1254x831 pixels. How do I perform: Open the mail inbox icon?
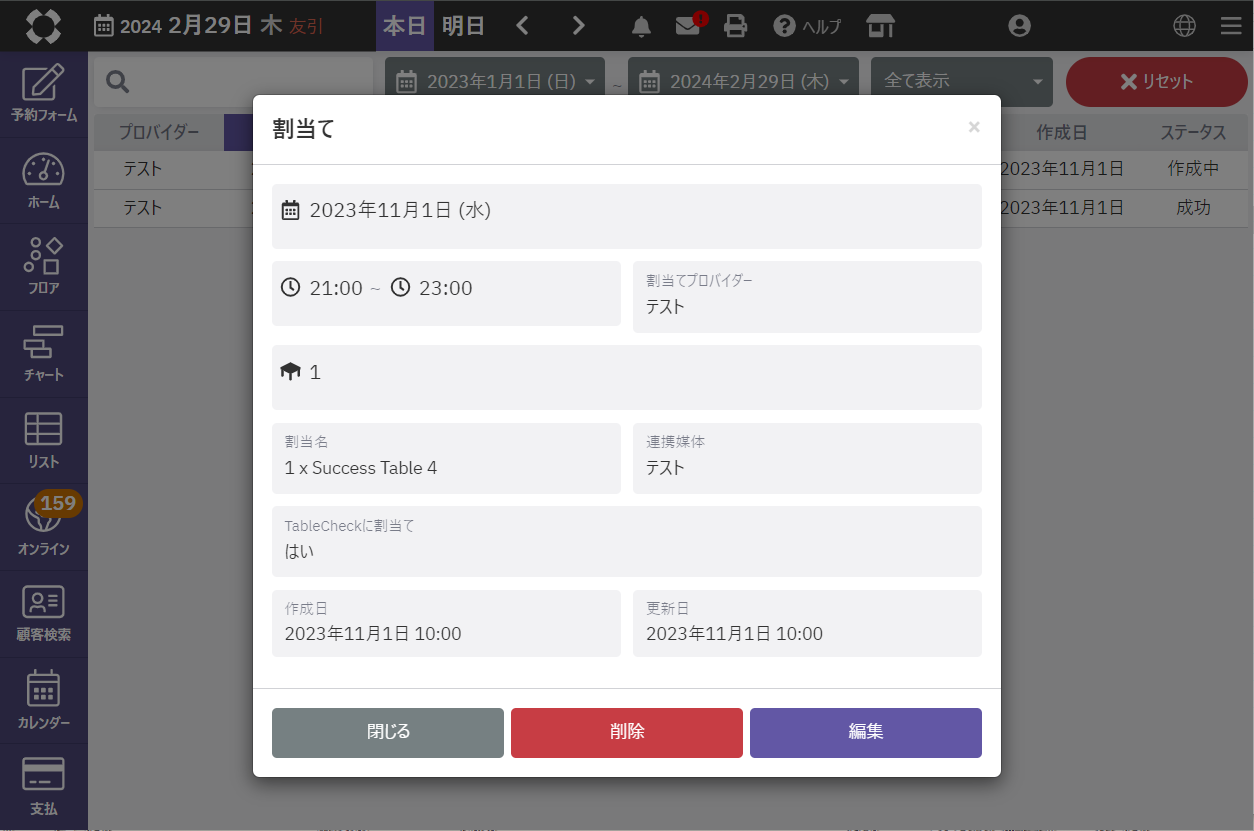coord(688,26)
